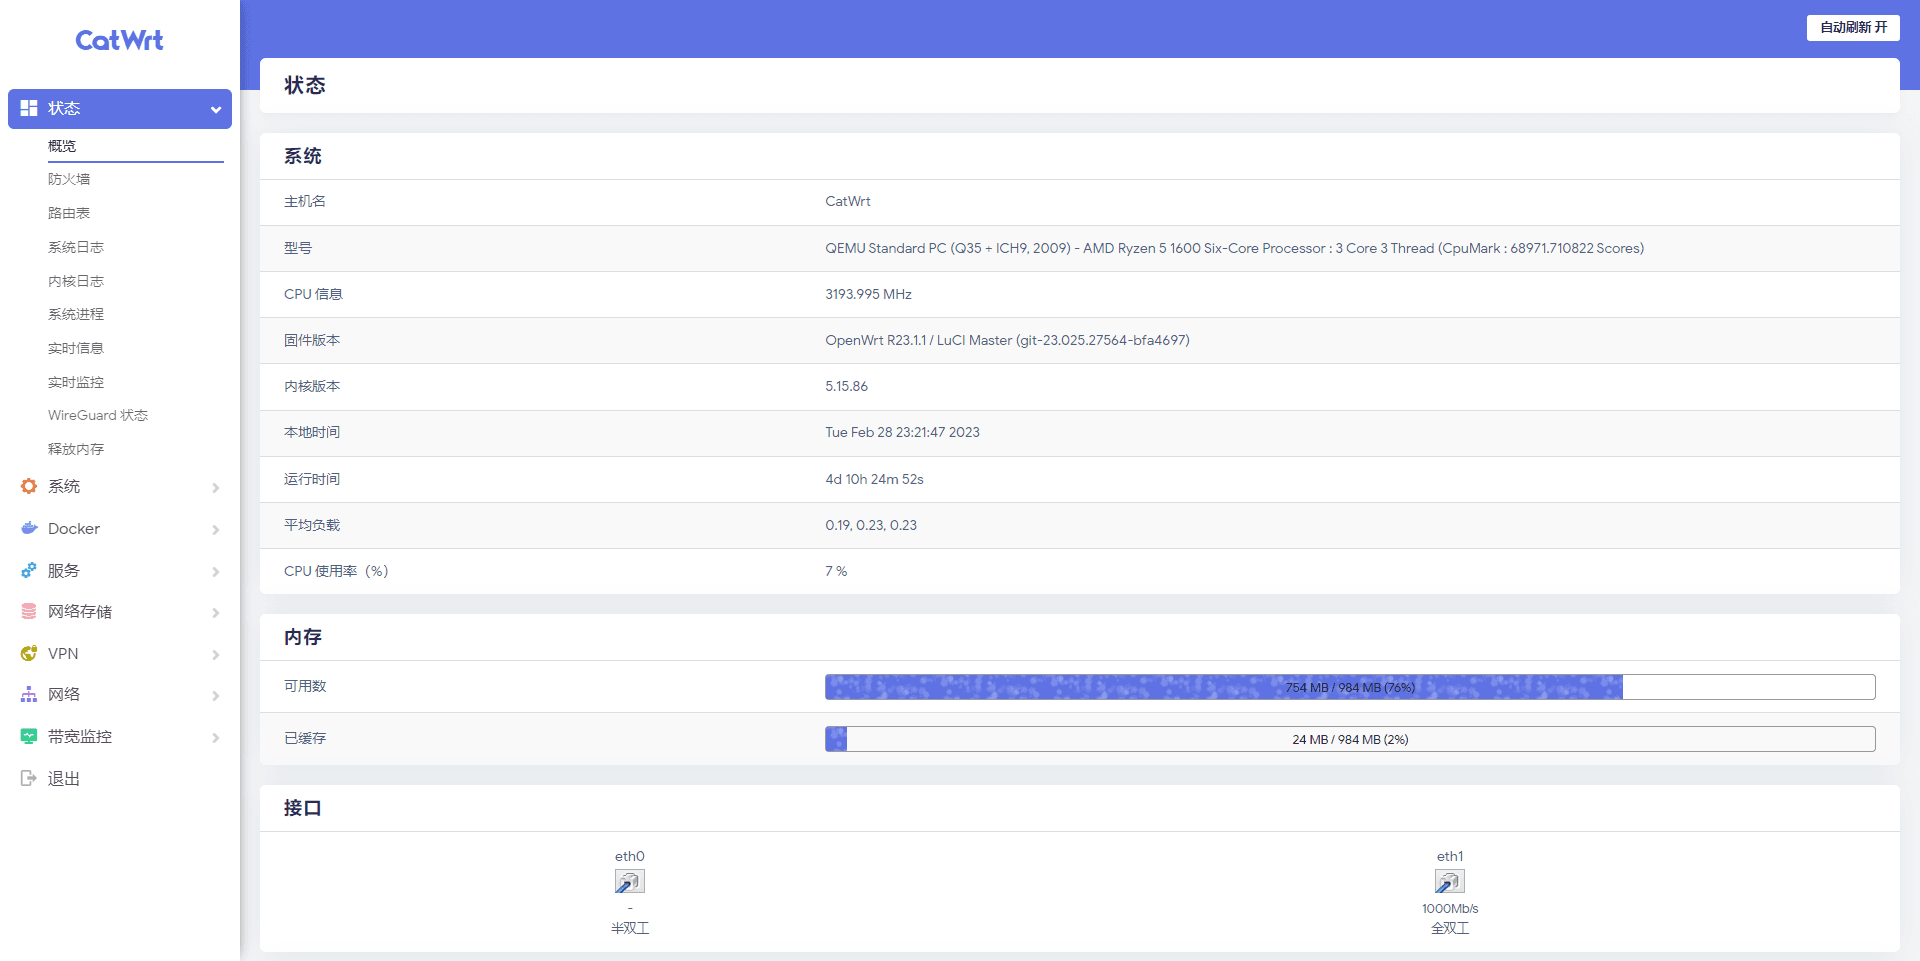Open the 系统进程 page
Screen dimensions: 1920x961
[76, 314]
